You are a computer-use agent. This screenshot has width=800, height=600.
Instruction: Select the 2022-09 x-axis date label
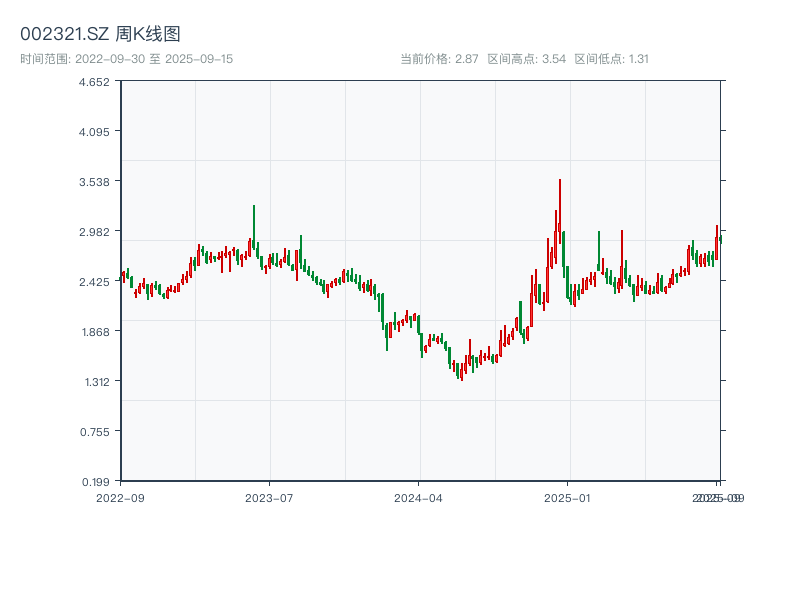point(120,497)
